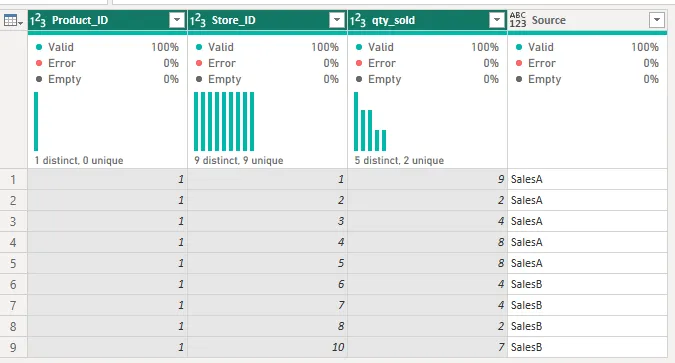Screen dimensions: 675x363
Task: Click Valid 100% under Product_ID
Action: (107, 47)
